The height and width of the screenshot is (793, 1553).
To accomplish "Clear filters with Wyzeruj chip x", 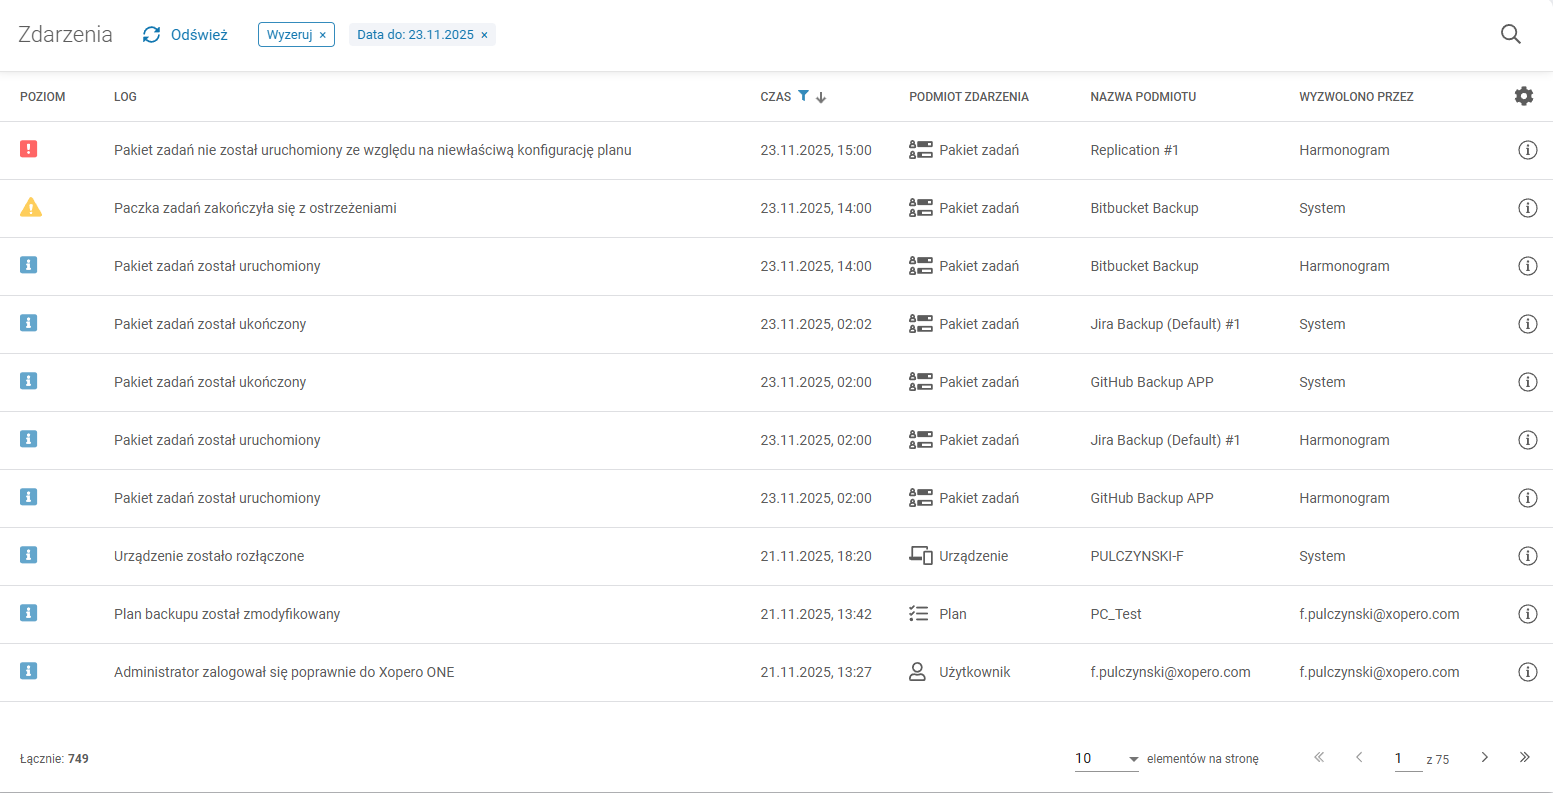I will coord(323,35).
